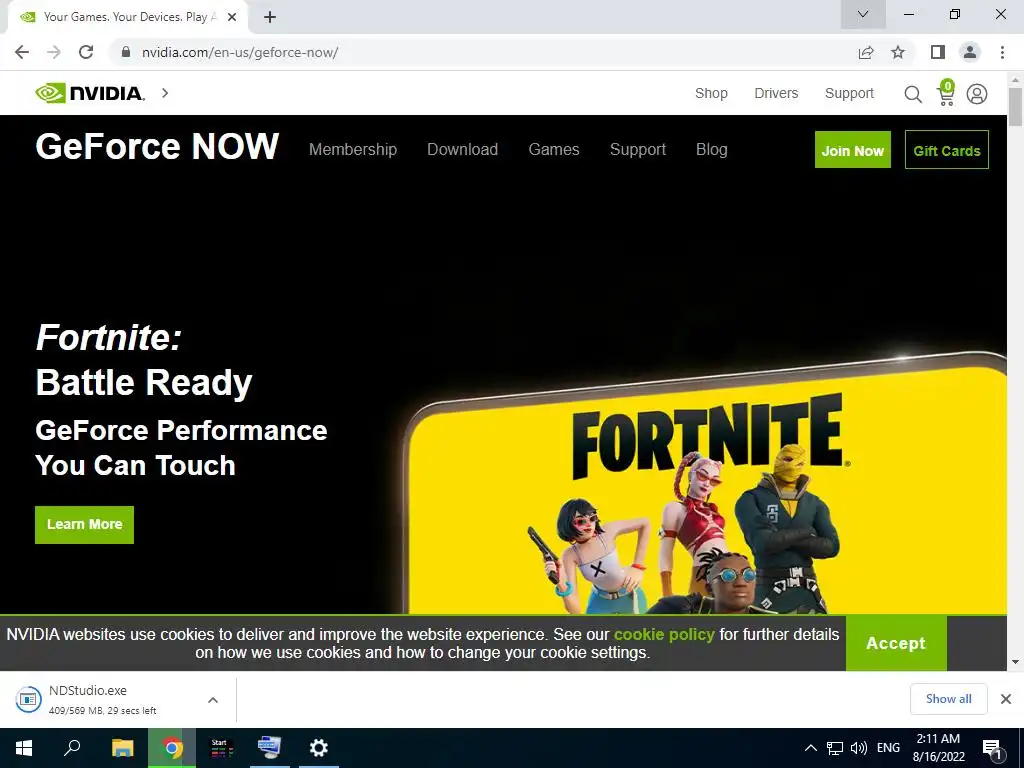
Task: Show hidden system tray icons
Action: coord(810,748)
